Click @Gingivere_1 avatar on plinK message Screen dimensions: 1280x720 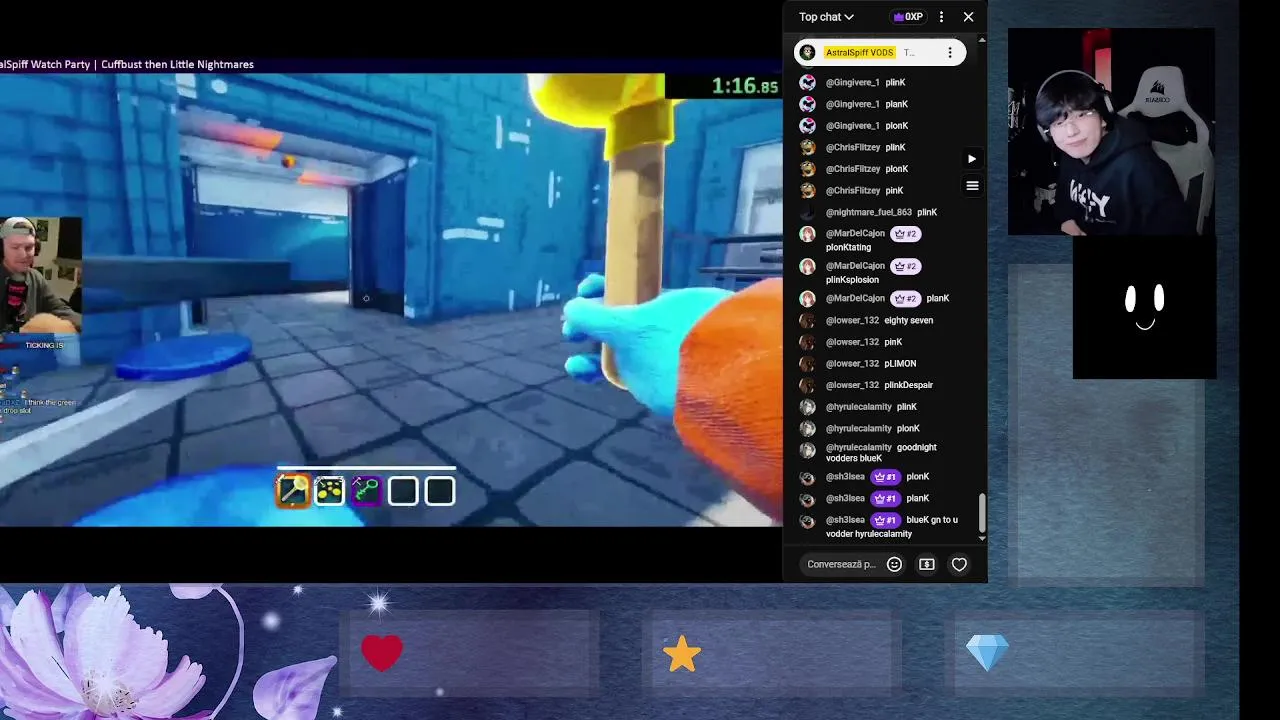coord(807,83)
